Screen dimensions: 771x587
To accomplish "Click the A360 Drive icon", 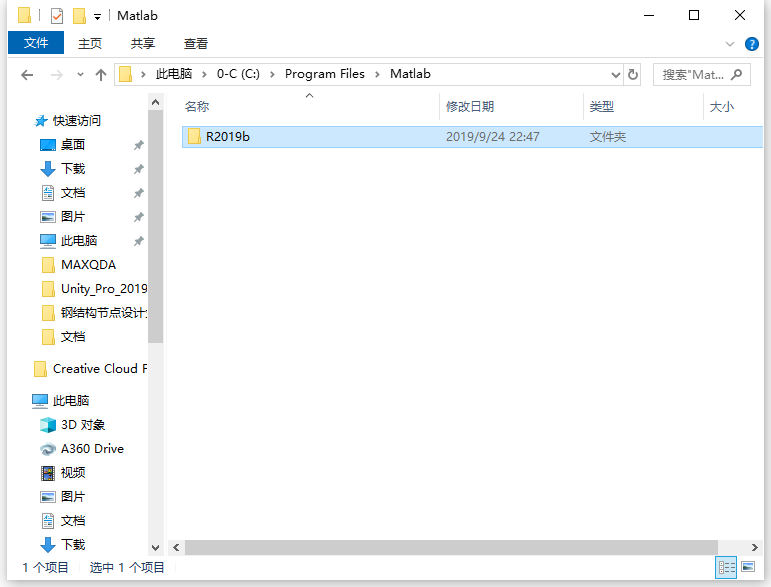I will (48, 449).
